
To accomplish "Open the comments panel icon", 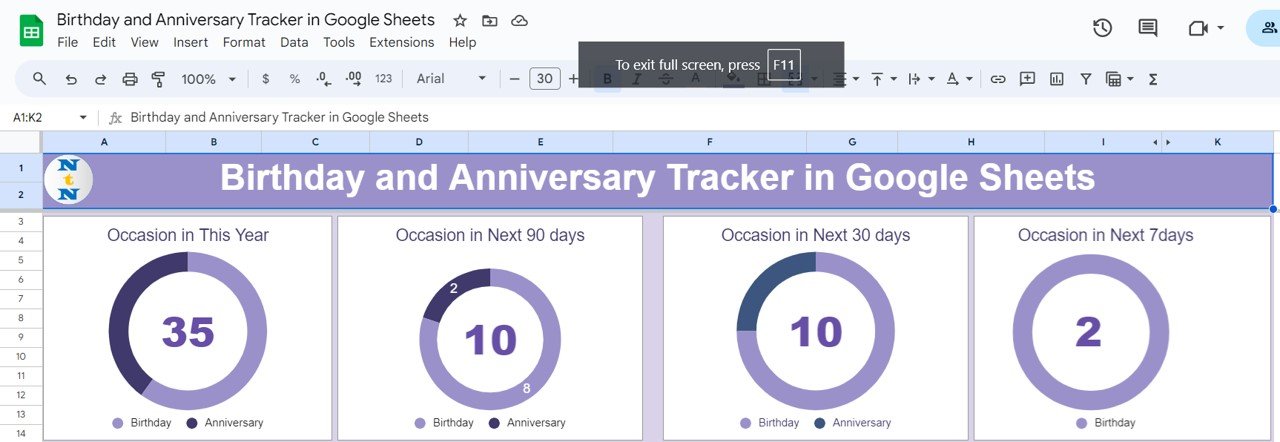I will click(x=1148, y=28).
